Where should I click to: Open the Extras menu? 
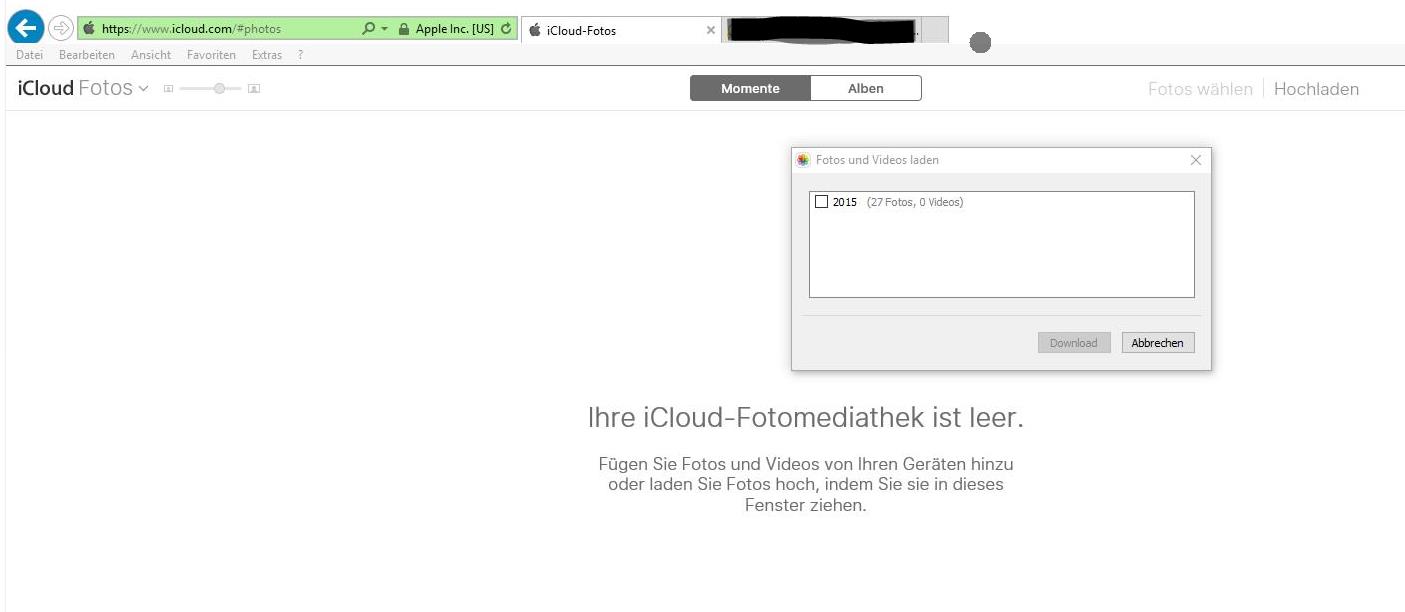[267, 55]
